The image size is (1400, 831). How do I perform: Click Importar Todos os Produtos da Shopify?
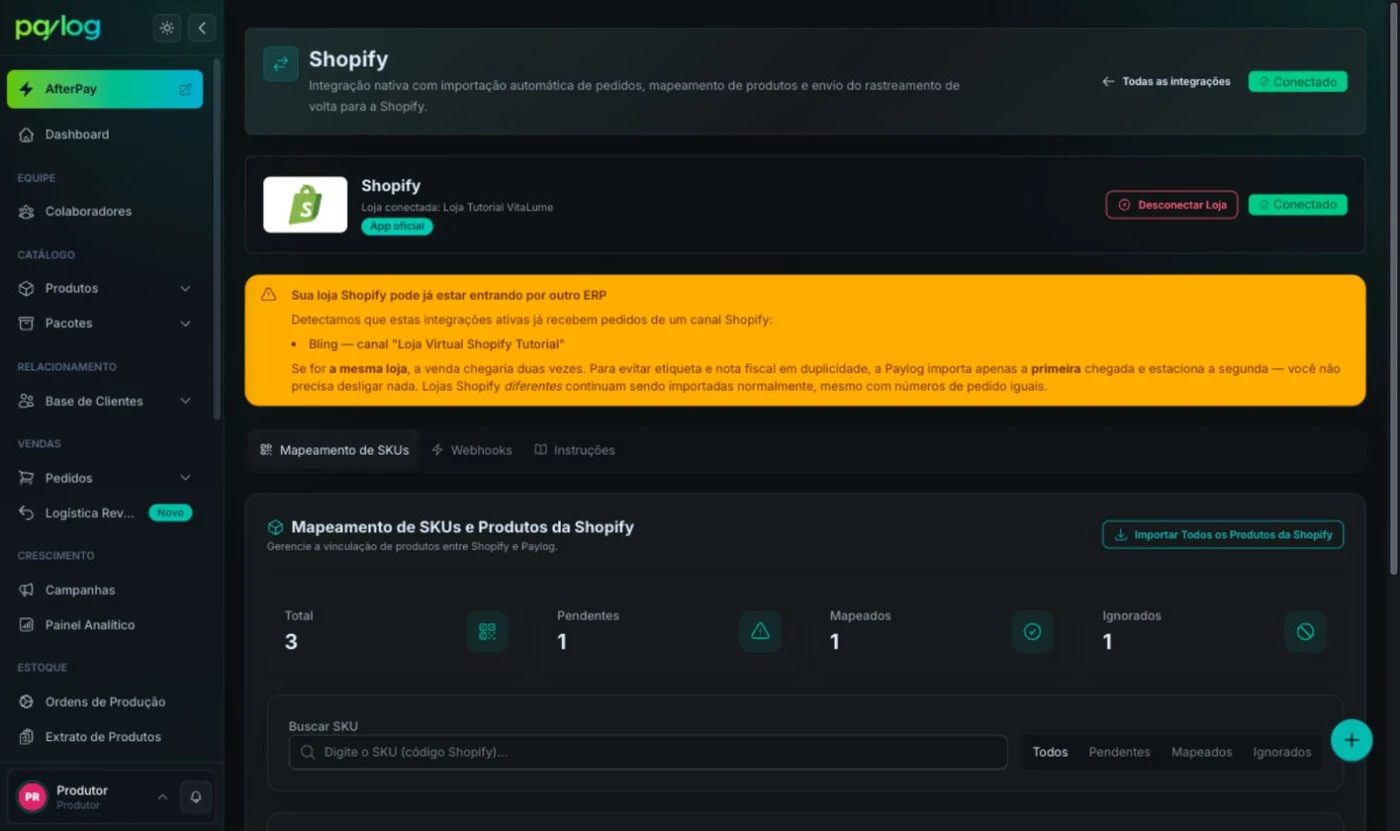tap(1223, 535)
